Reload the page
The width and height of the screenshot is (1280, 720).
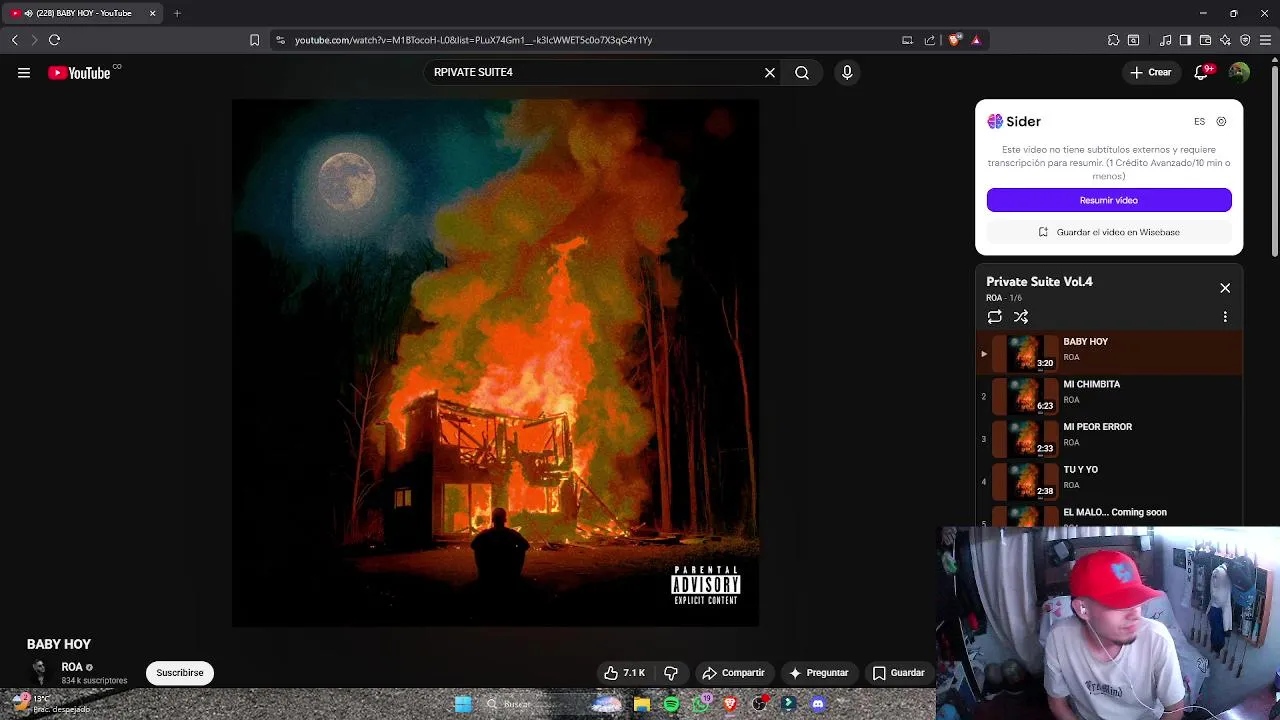[55, 40]
